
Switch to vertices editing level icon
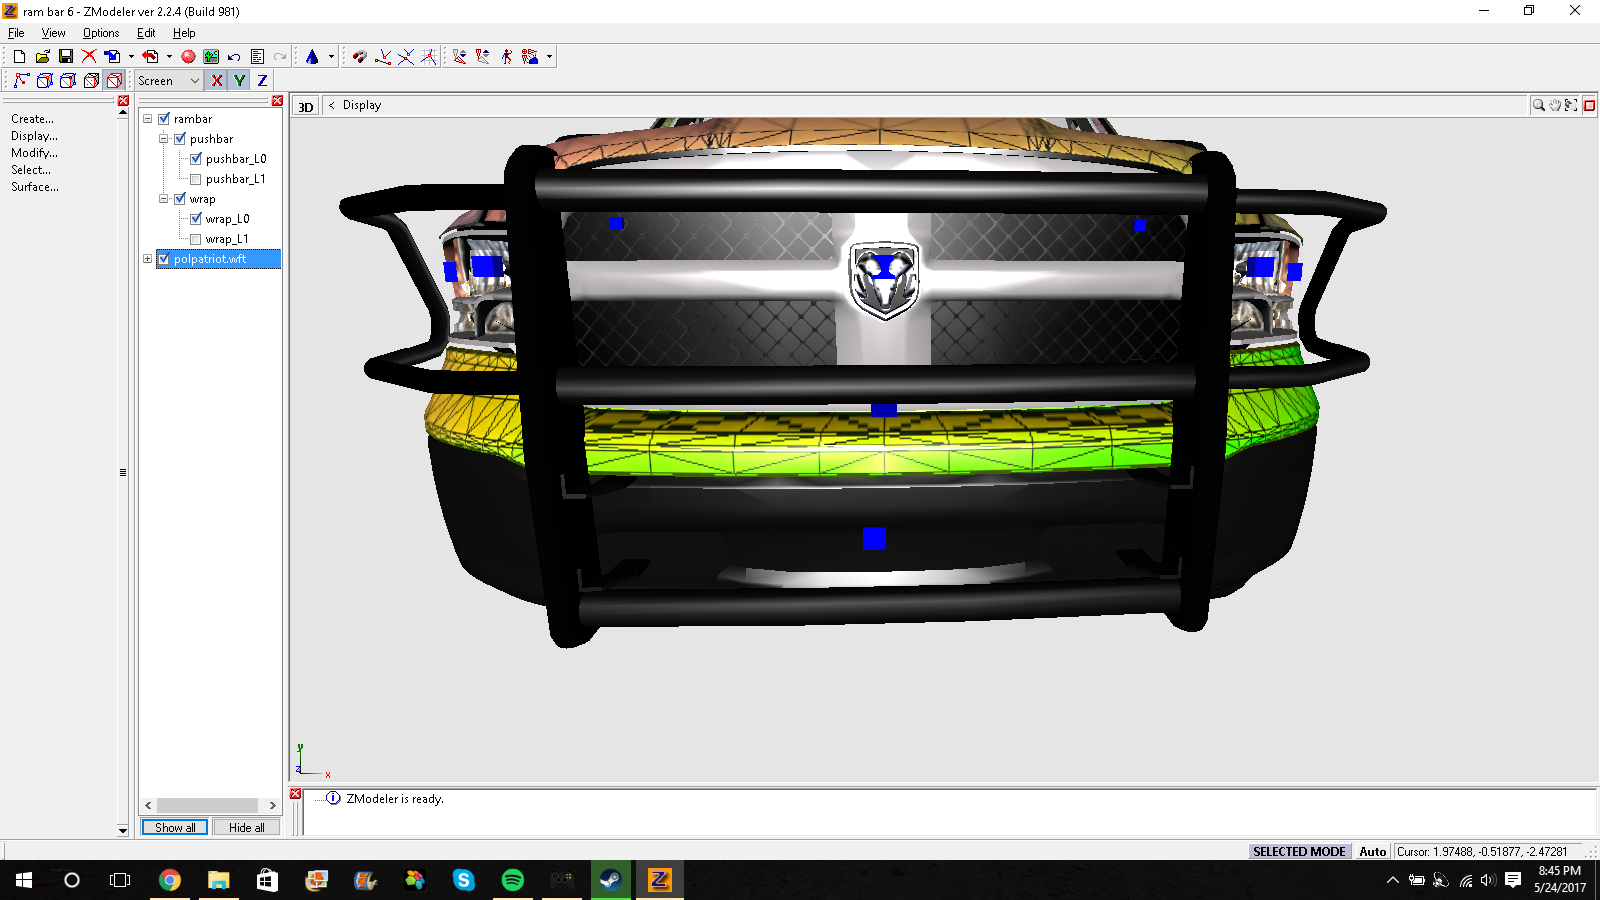(21, 81)
